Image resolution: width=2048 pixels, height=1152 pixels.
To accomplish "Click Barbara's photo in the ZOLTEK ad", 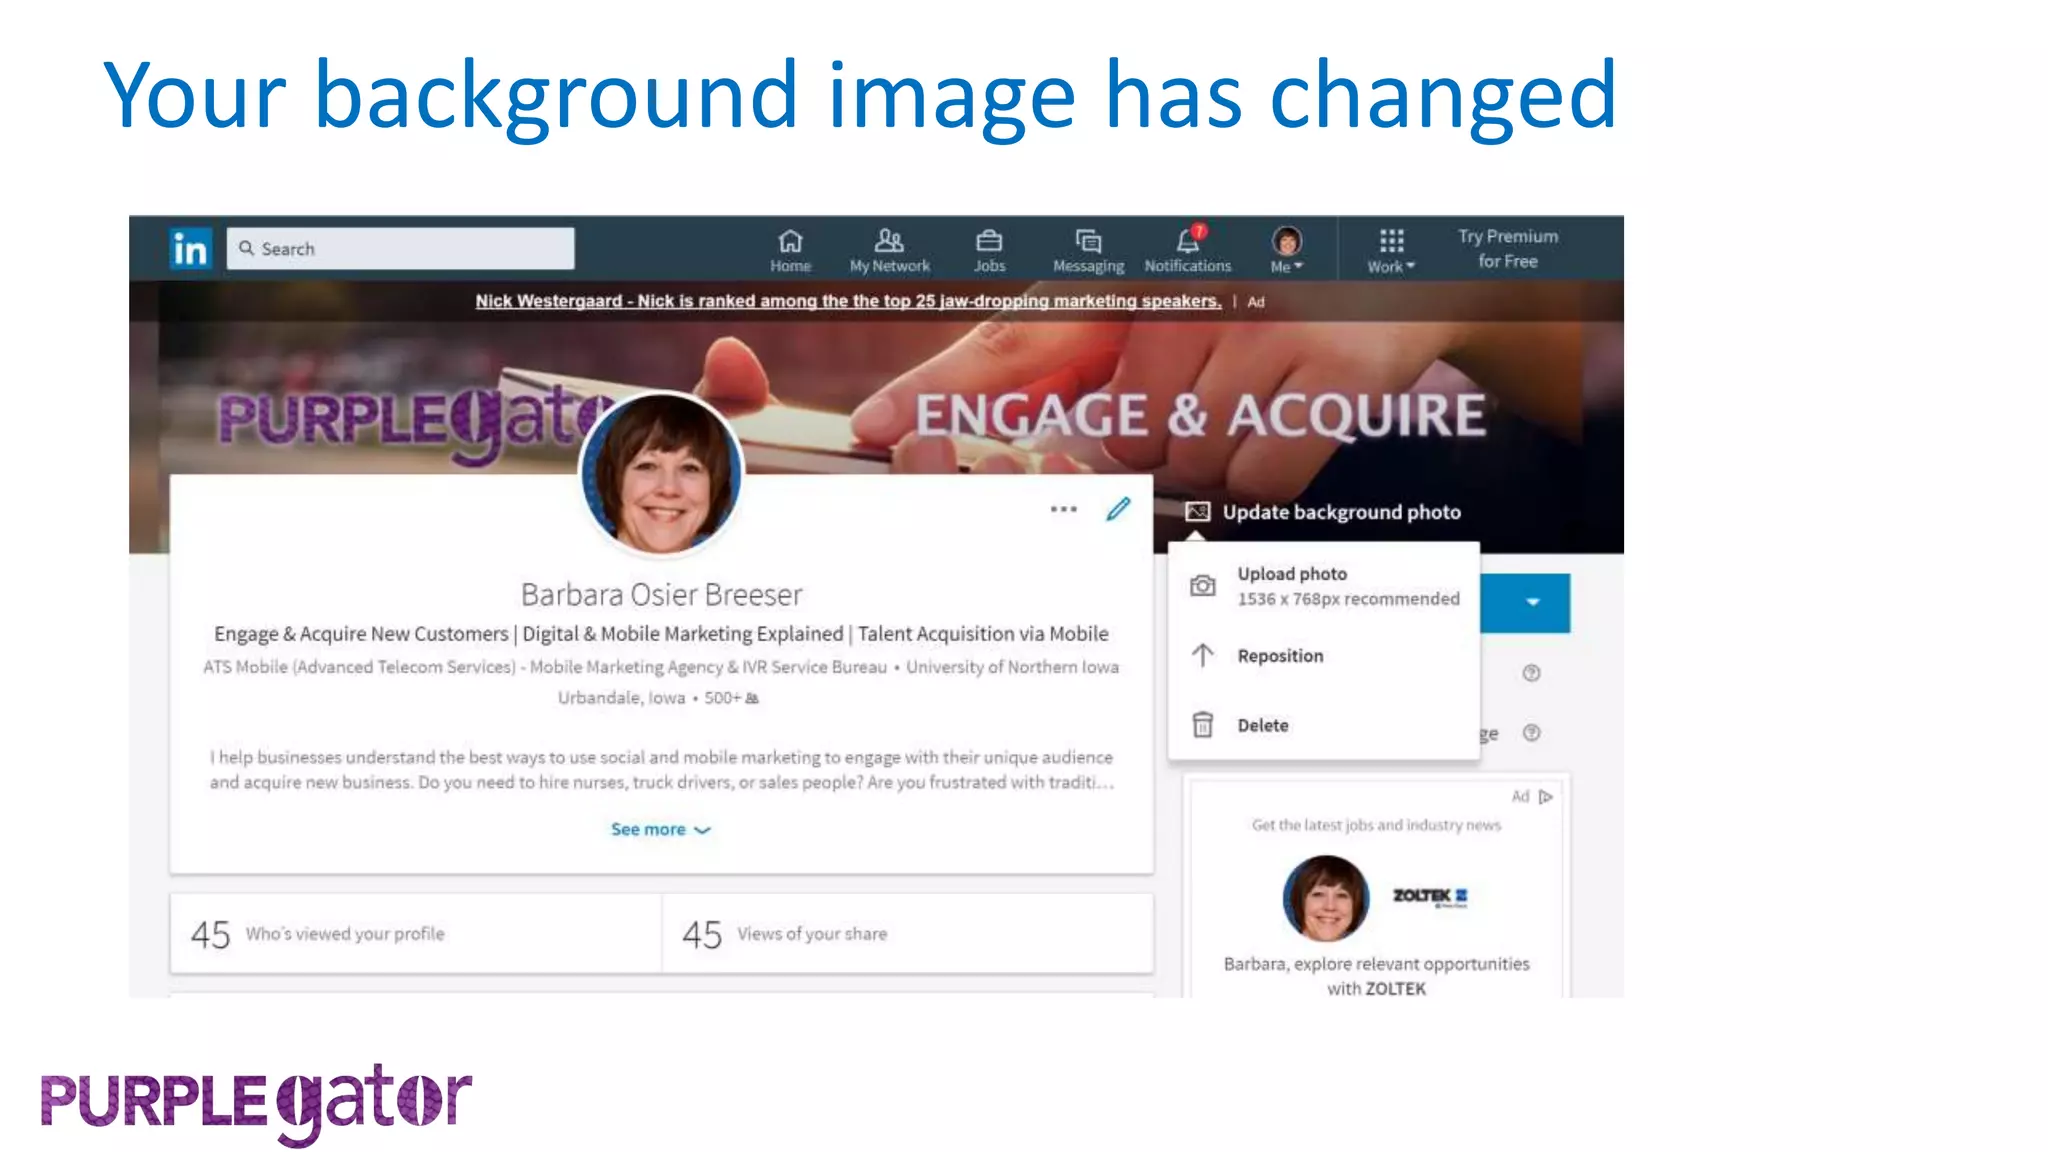I will coord(1326,898).
